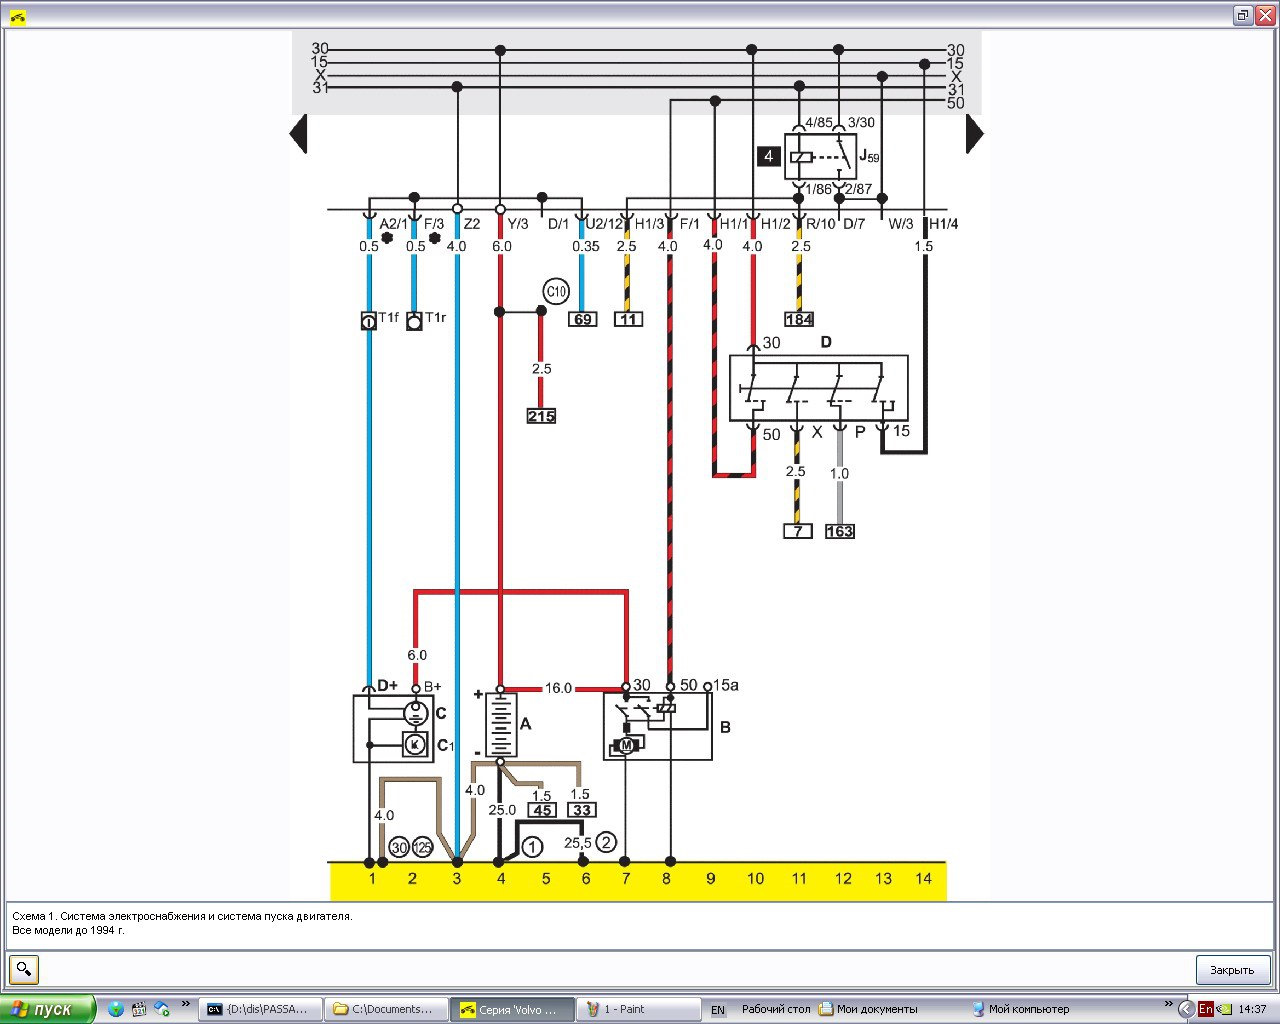Viewport: 1280px width, 1024px height.
Task: Click track number 9 on the yellow strip
Action: click(x=711, y=879)
